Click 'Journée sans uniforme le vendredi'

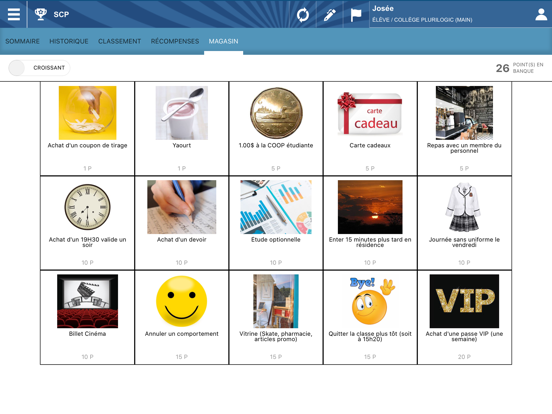click(464, 242)
